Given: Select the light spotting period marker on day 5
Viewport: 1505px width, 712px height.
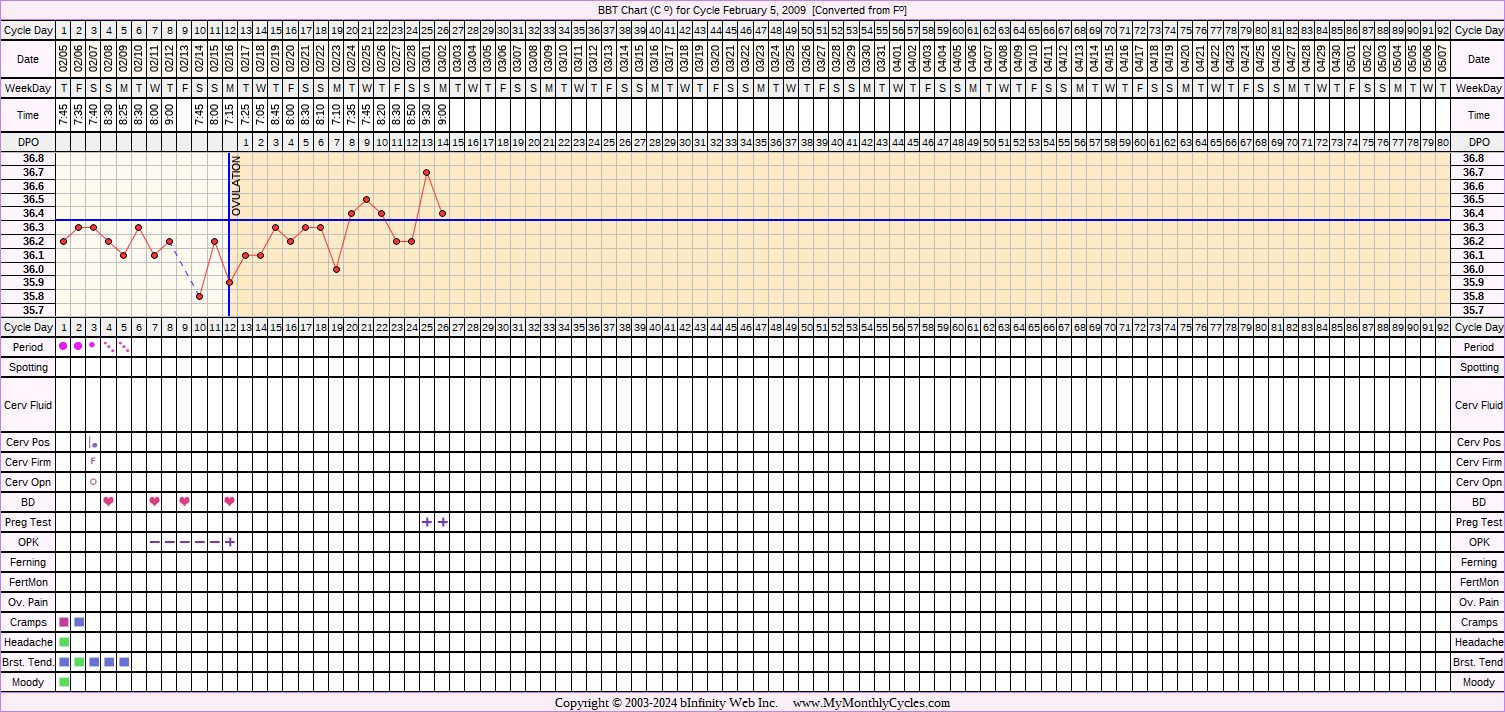Looking at the screenshot, I should point(124,347).
